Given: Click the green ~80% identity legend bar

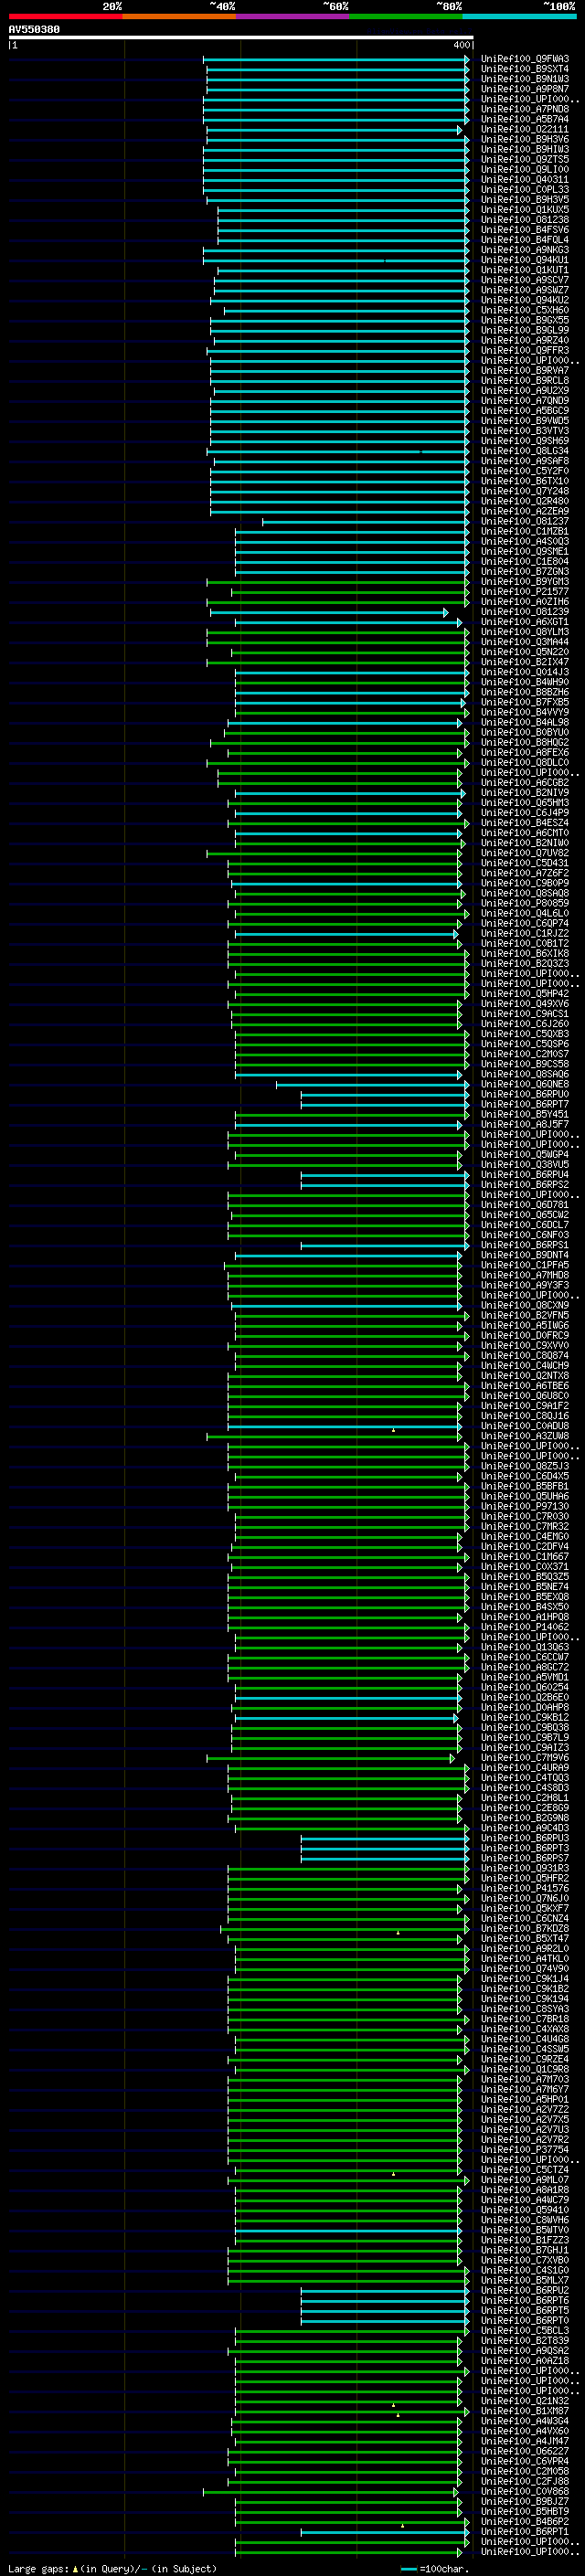Looking at the screenshot, I should [x=406, y=16].
